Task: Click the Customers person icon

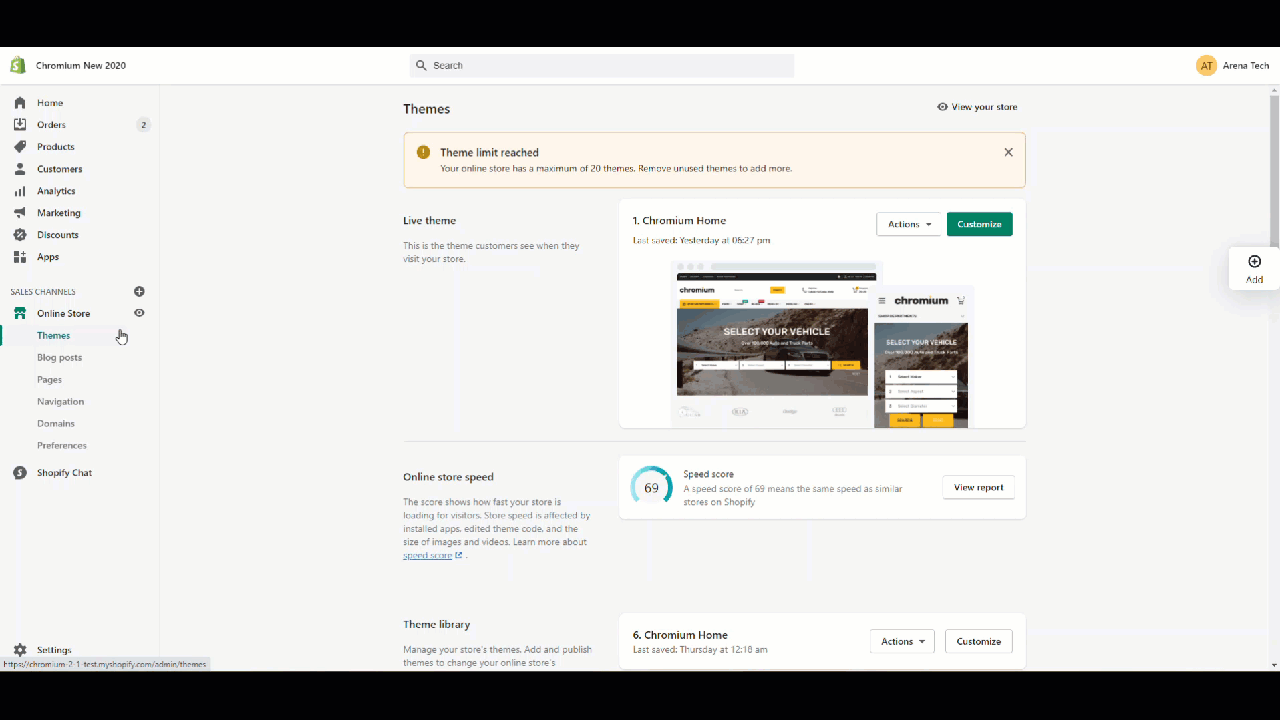Action: (x=20, y=169)
